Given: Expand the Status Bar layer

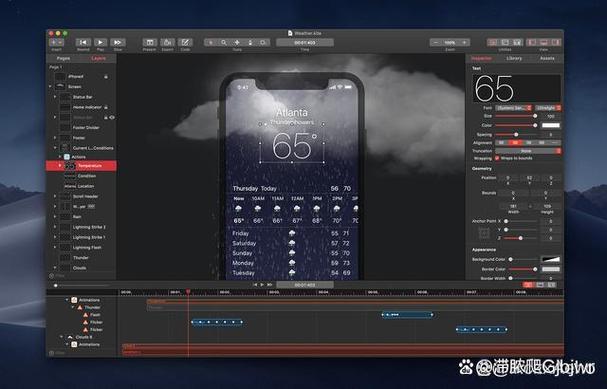Looking at the screenshot, I should (55, 97).
